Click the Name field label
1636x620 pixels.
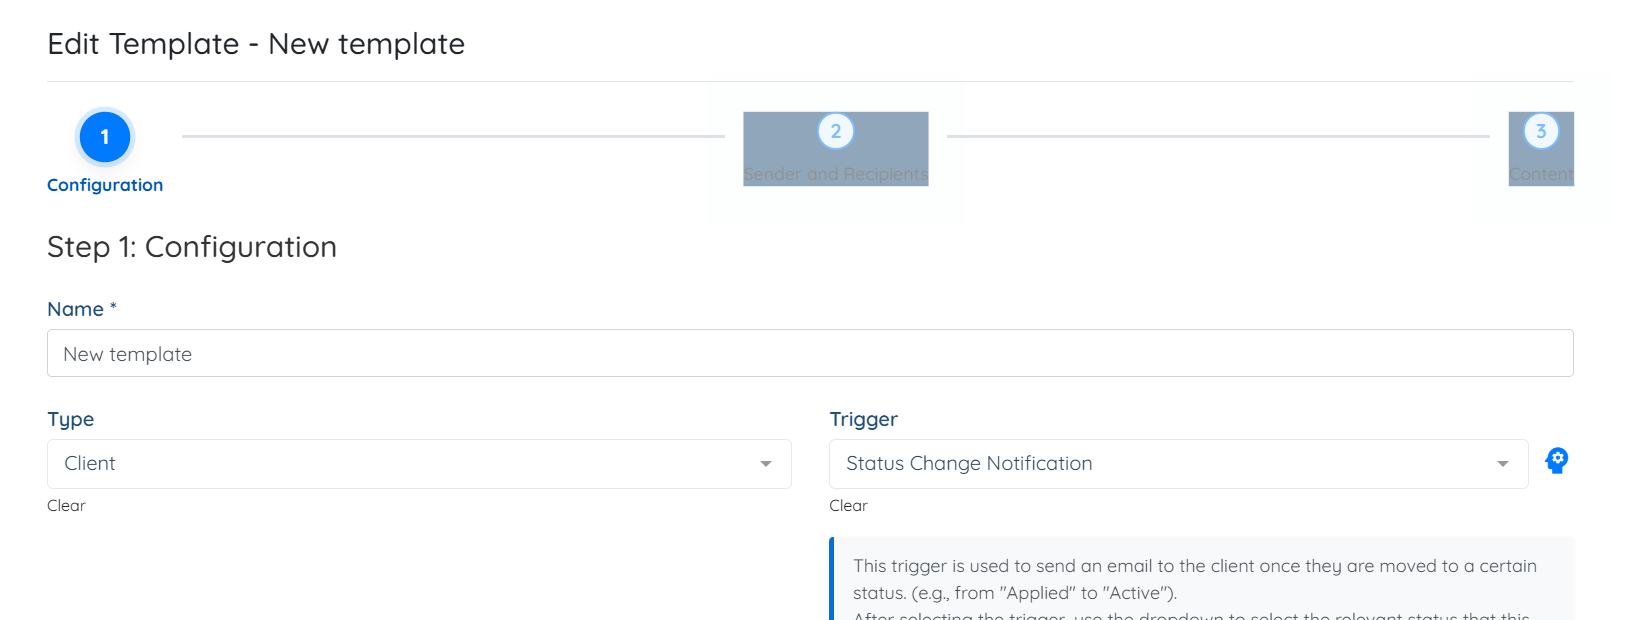[76, 309]
